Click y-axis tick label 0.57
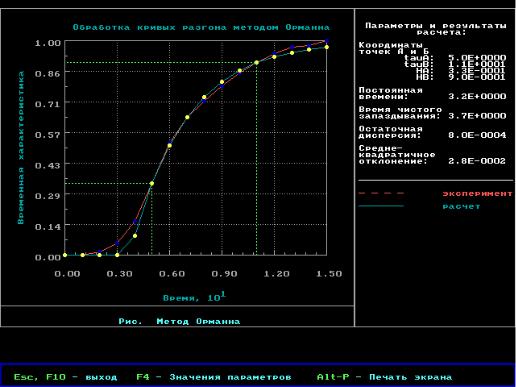516x387 pixels. tap(48, 135)
